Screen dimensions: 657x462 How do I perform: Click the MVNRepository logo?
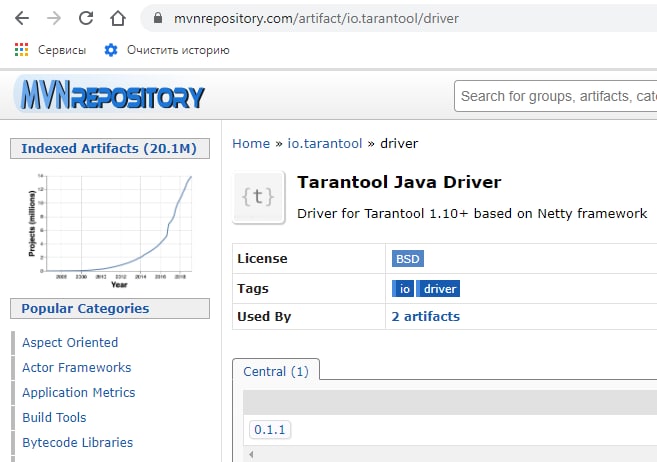(x=110, y=95)
